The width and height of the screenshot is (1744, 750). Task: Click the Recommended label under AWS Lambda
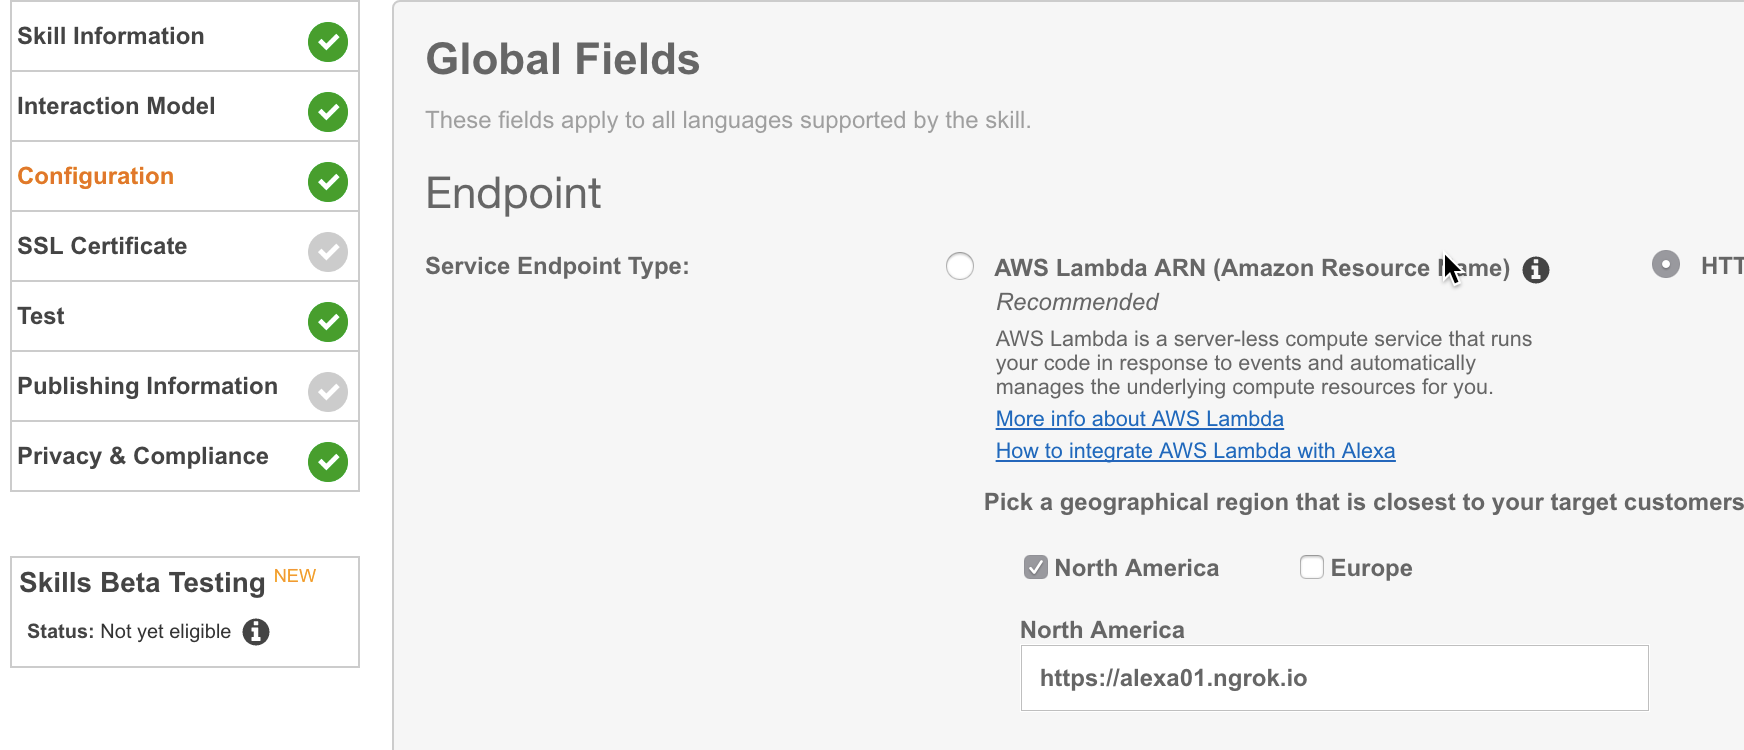(1077, 302)
